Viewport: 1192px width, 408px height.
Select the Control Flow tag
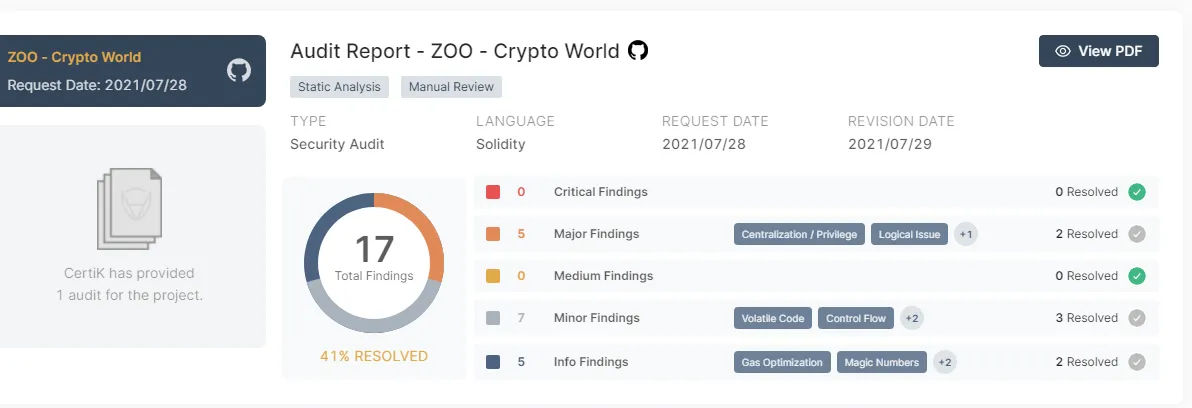[856, 318]
